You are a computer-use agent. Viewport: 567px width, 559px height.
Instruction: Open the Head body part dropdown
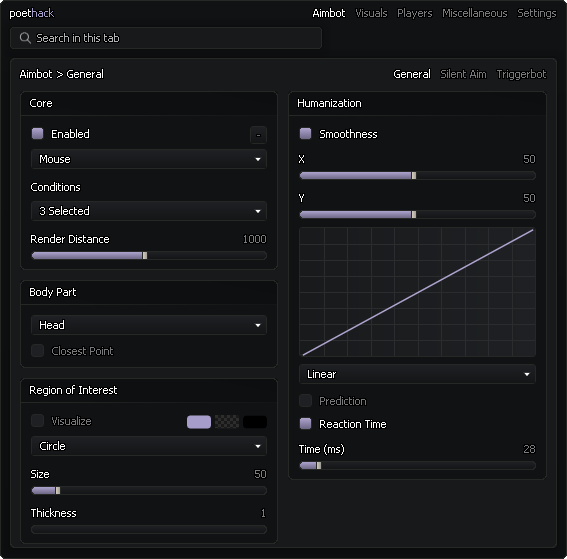(x=149, y=325)
